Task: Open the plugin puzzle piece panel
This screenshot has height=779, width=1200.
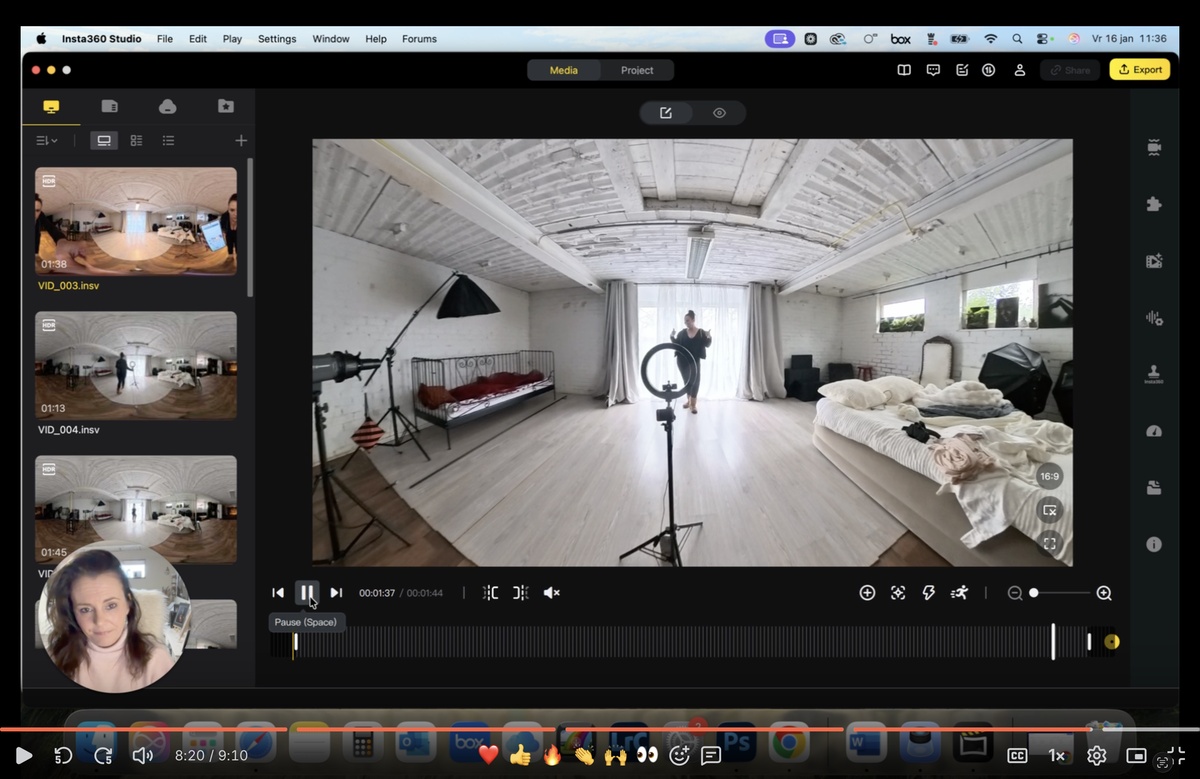Action: [x=1154, y=204]
